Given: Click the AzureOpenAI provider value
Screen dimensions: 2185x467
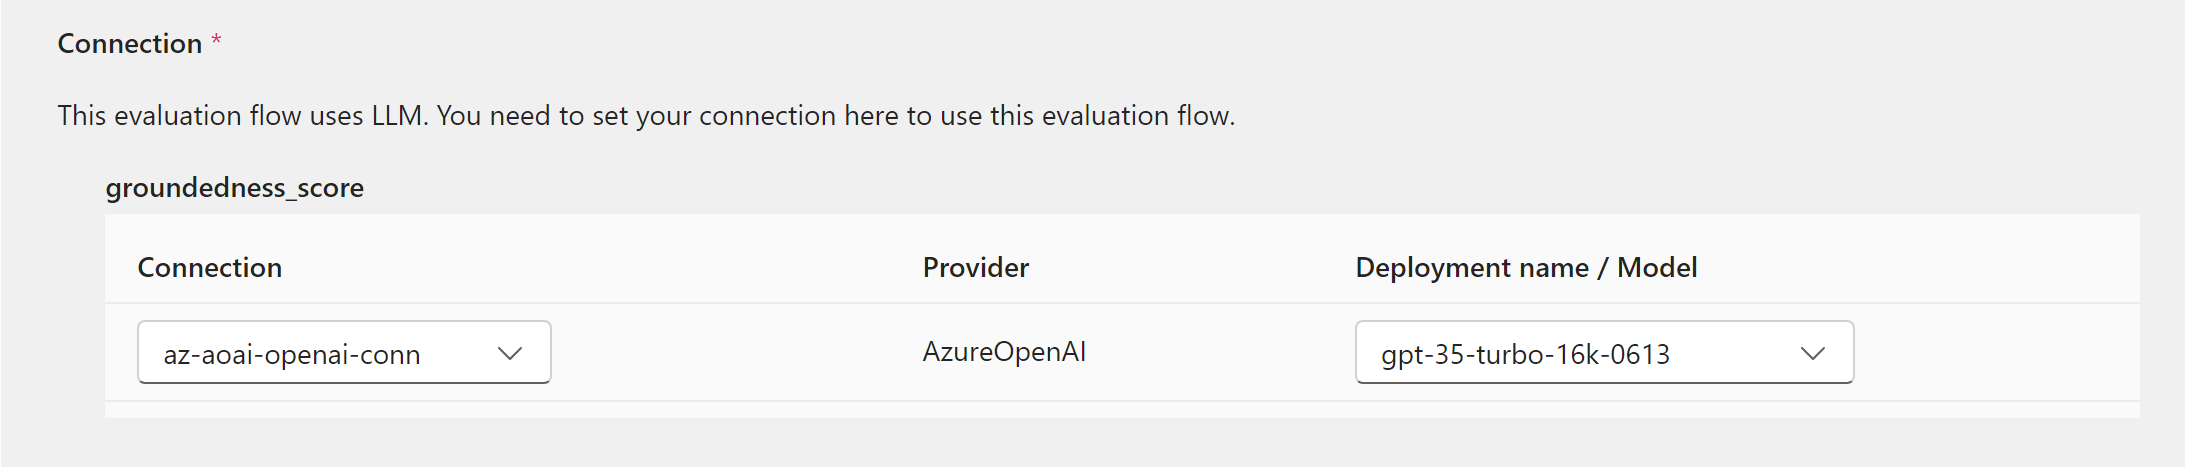Looking at the screenshot, I should (1004, 352).
